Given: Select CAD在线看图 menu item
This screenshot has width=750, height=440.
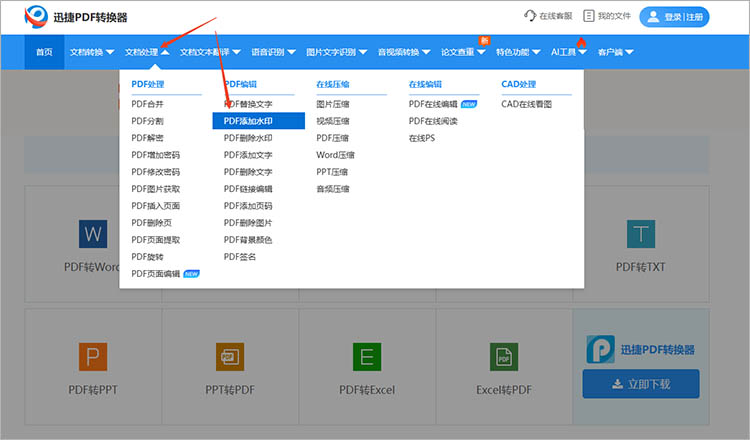Looking at the screenshot, I should [x=526, y=104].
